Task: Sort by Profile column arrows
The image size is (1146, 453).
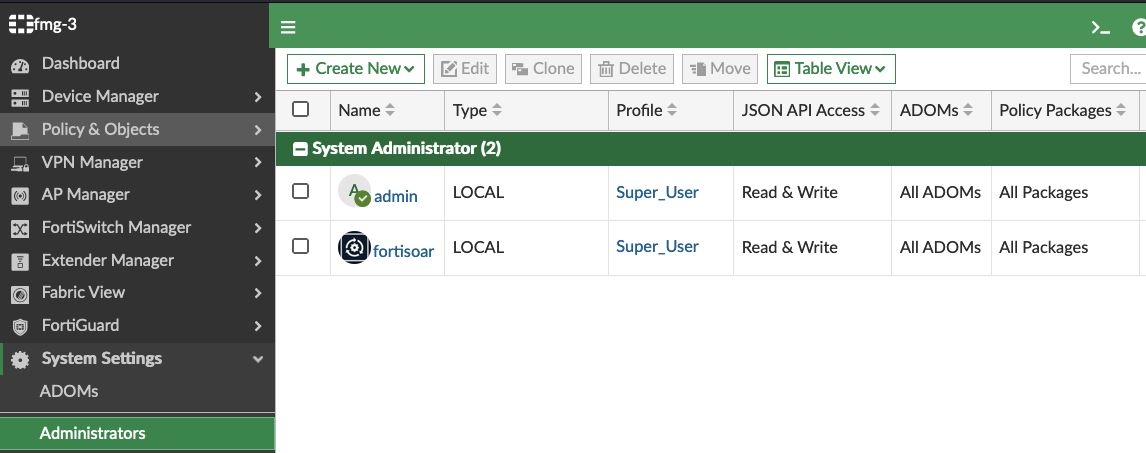Action: tap(672, 111)
